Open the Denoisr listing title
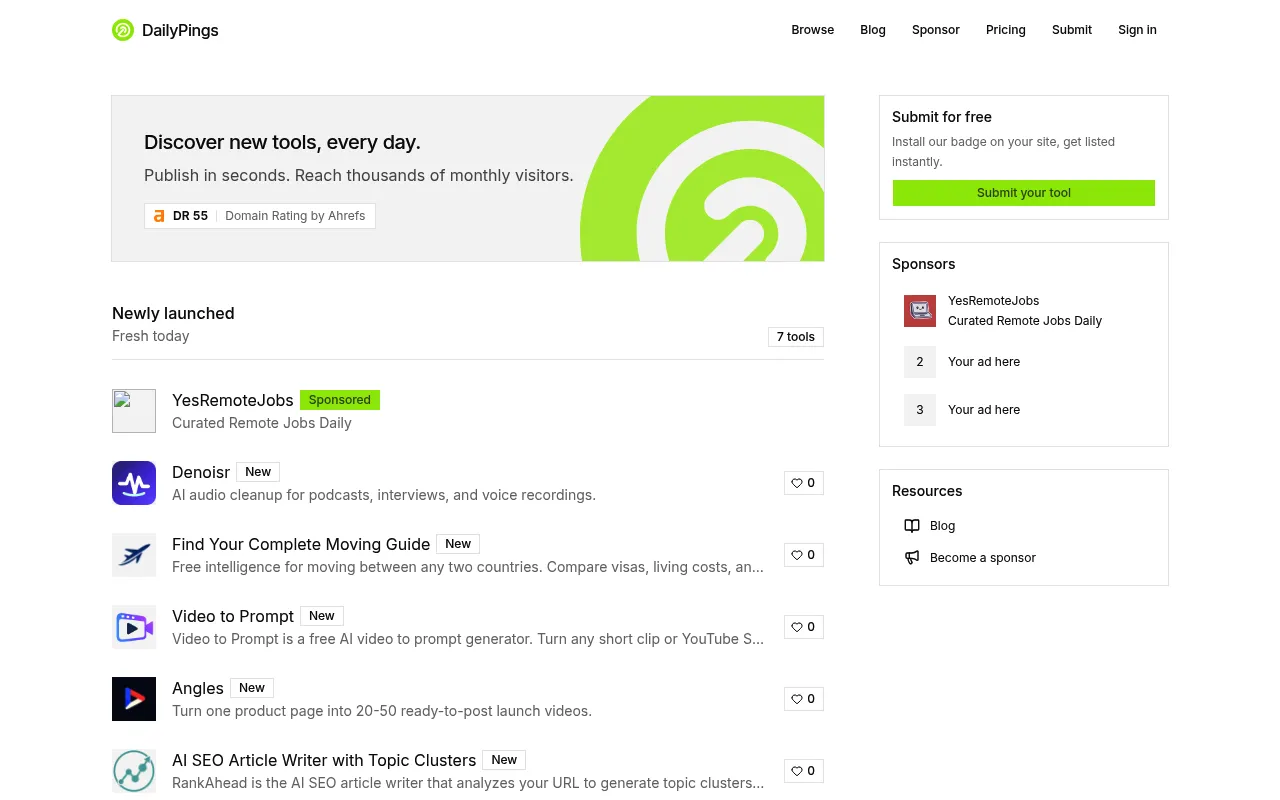1280x800 pixels. [x=201, y=472]
